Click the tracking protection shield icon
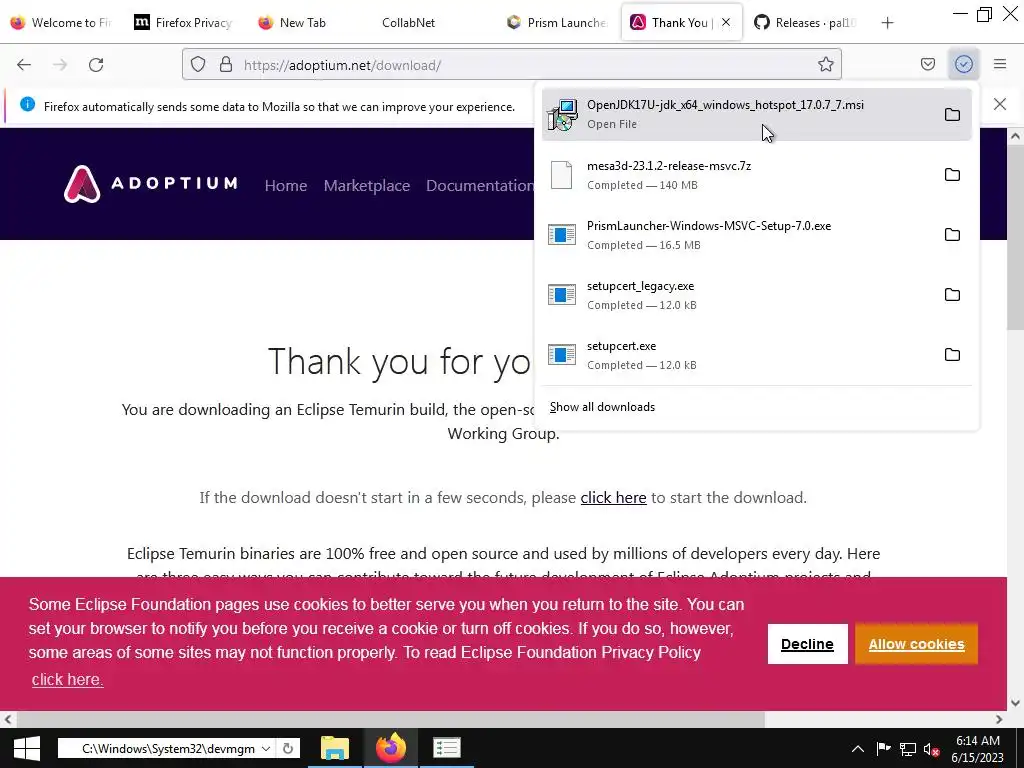This screenshot has width=1024, height=768. (198, 65)
